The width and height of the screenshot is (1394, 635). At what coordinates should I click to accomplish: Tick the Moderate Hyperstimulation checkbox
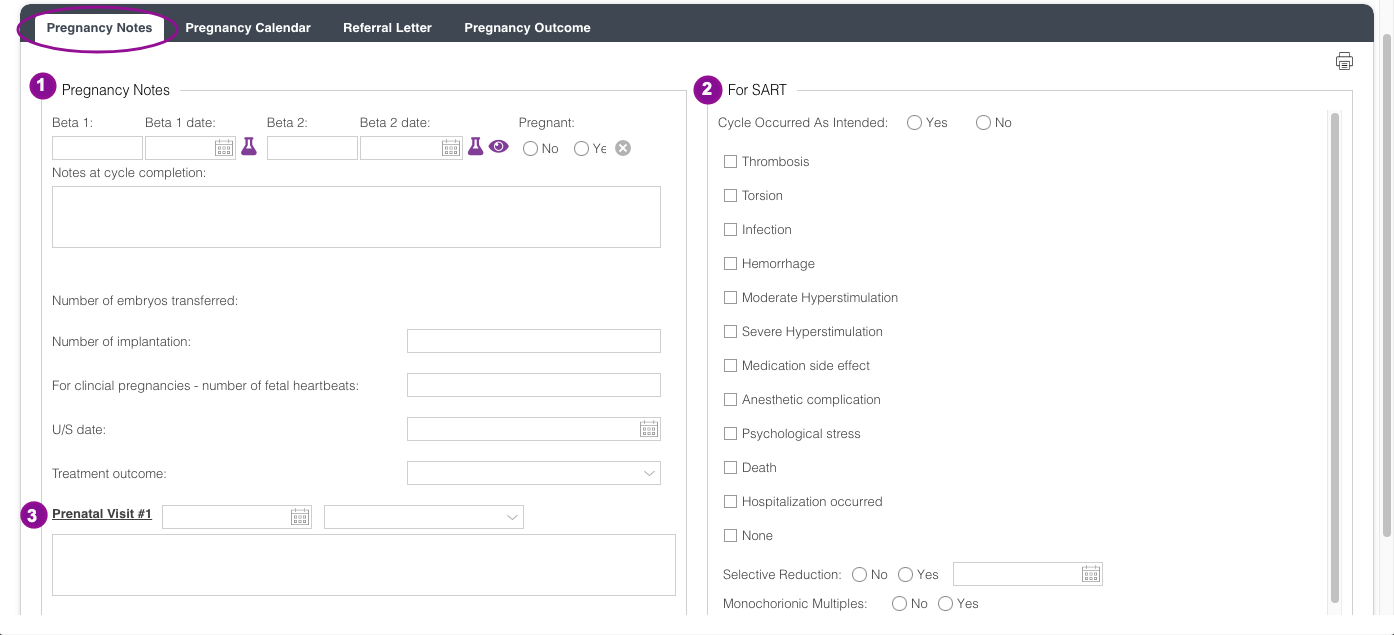(x=731, y=298)
